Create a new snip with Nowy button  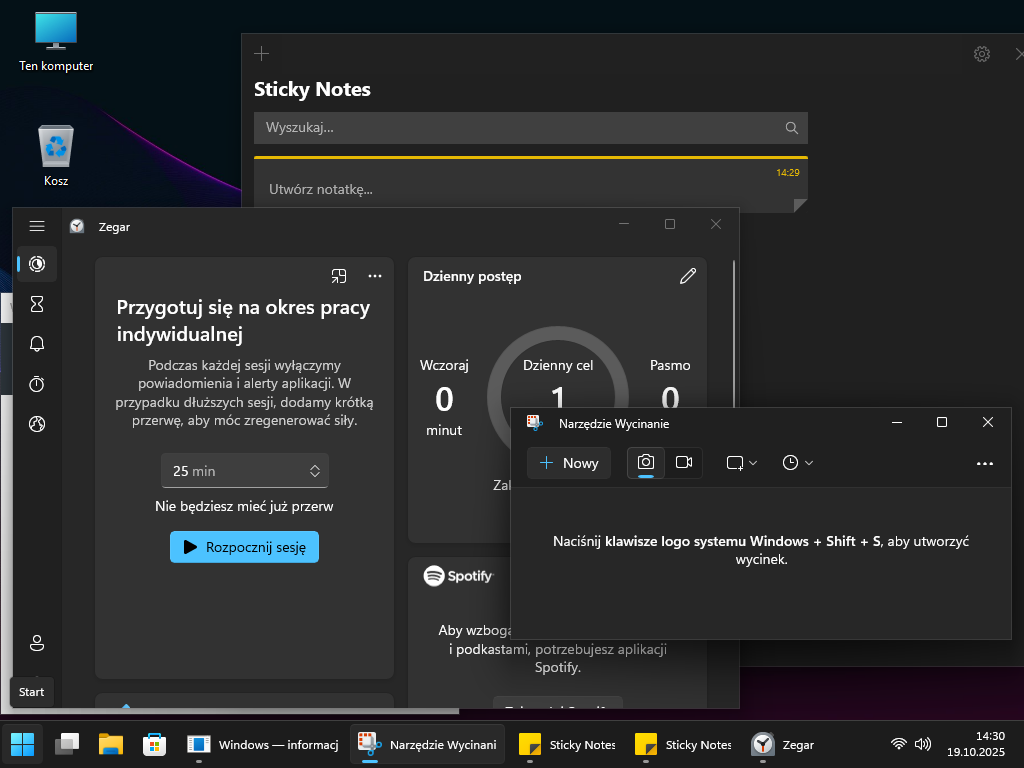[x=569, y=463]
